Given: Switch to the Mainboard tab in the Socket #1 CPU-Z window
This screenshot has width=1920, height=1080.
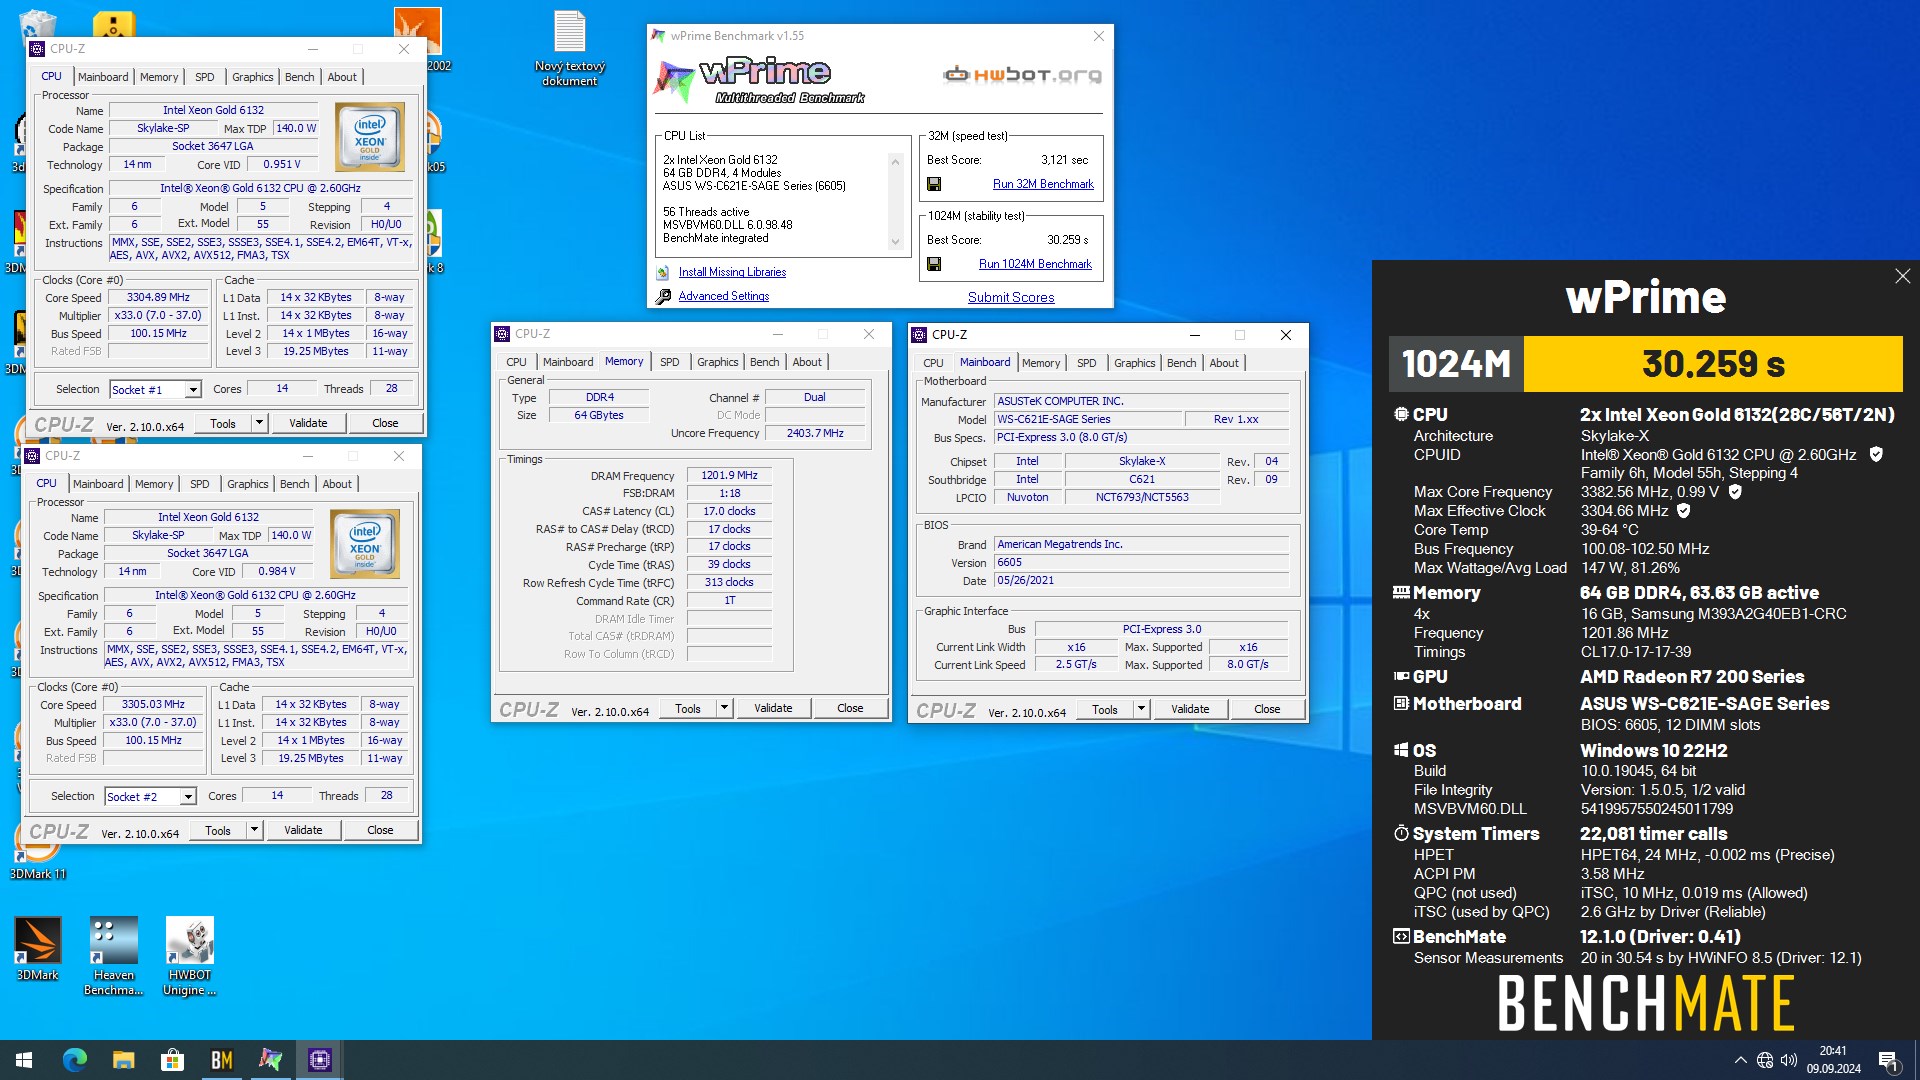Looking at the screenshot, I should (103, 77).
